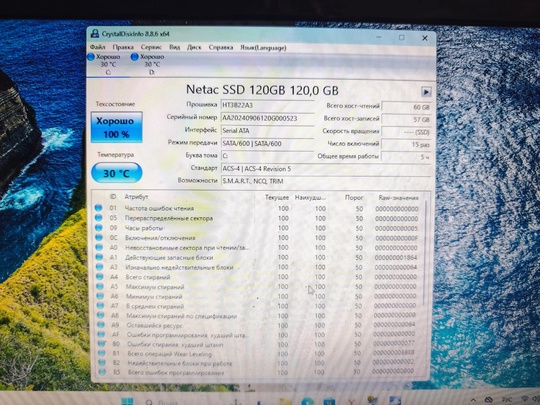This screenshot has width=540, height=405.
Task: Click the Порог column header
Action: point(354,198)
